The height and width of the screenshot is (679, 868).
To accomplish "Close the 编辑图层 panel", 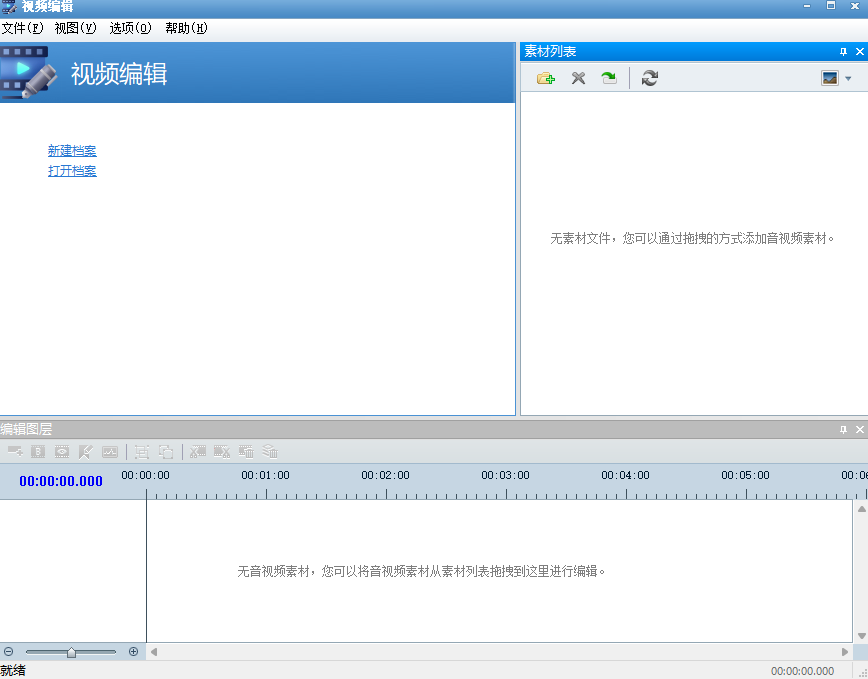I will (x=860, y=429).
